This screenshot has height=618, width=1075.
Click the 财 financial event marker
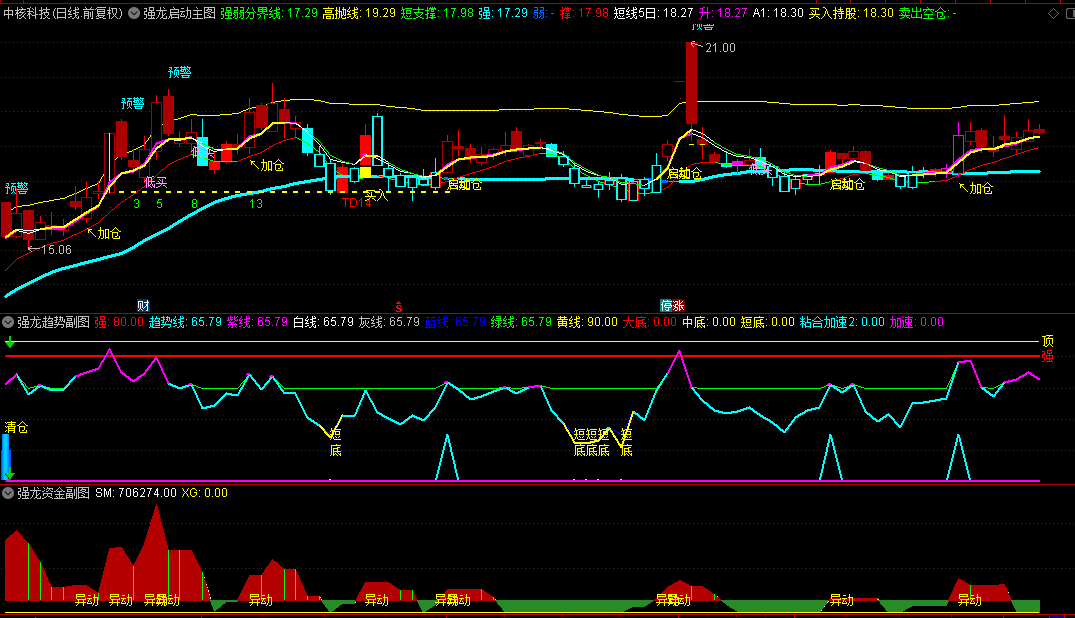(143, 305)
